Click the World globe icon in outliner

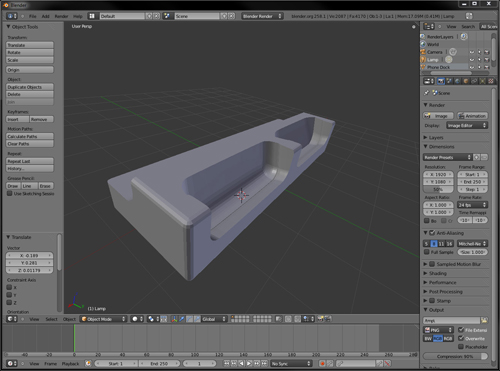tap(423, 44)
